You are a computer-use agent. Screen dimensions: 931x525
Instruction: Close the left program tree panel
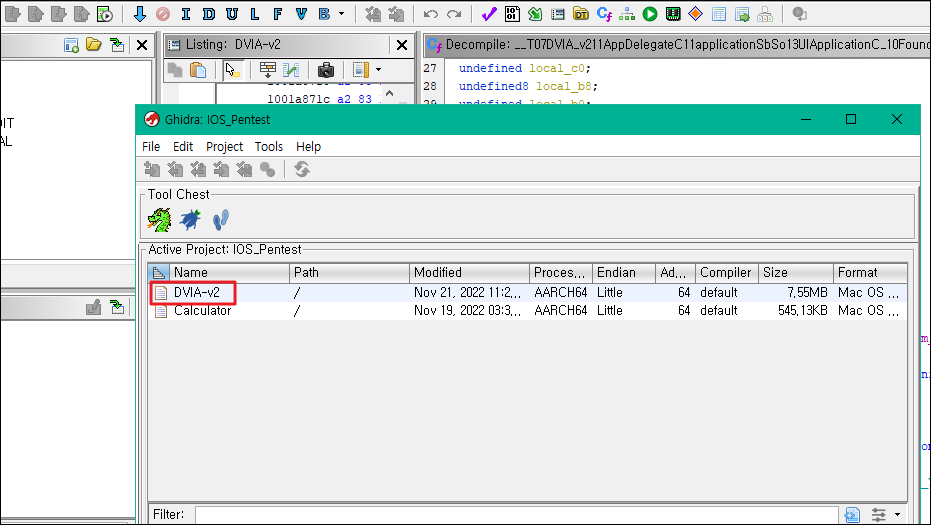[x=142, y=45]
